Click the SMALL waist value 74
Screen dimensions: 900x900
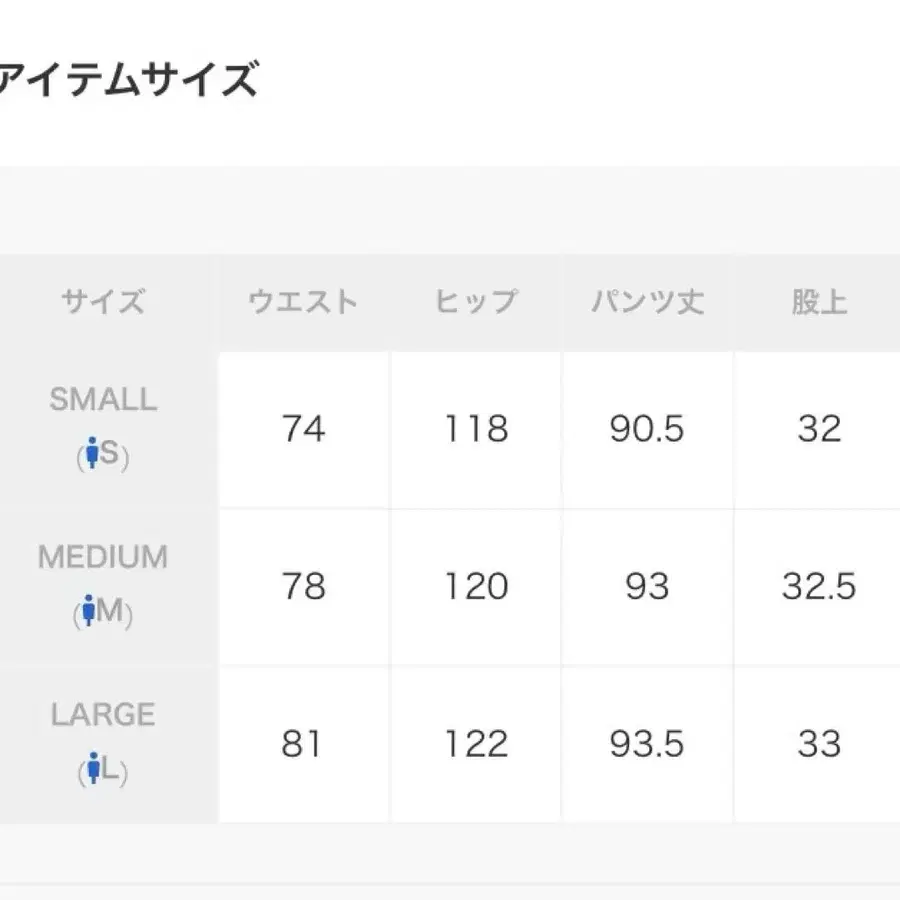(x=303, y=429)
